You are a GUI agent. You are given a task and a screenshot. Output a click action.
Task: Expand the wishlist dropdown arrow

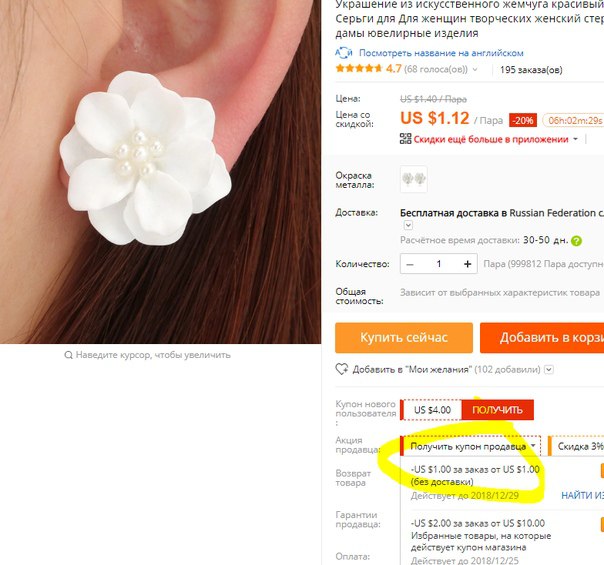click(549, 370)
